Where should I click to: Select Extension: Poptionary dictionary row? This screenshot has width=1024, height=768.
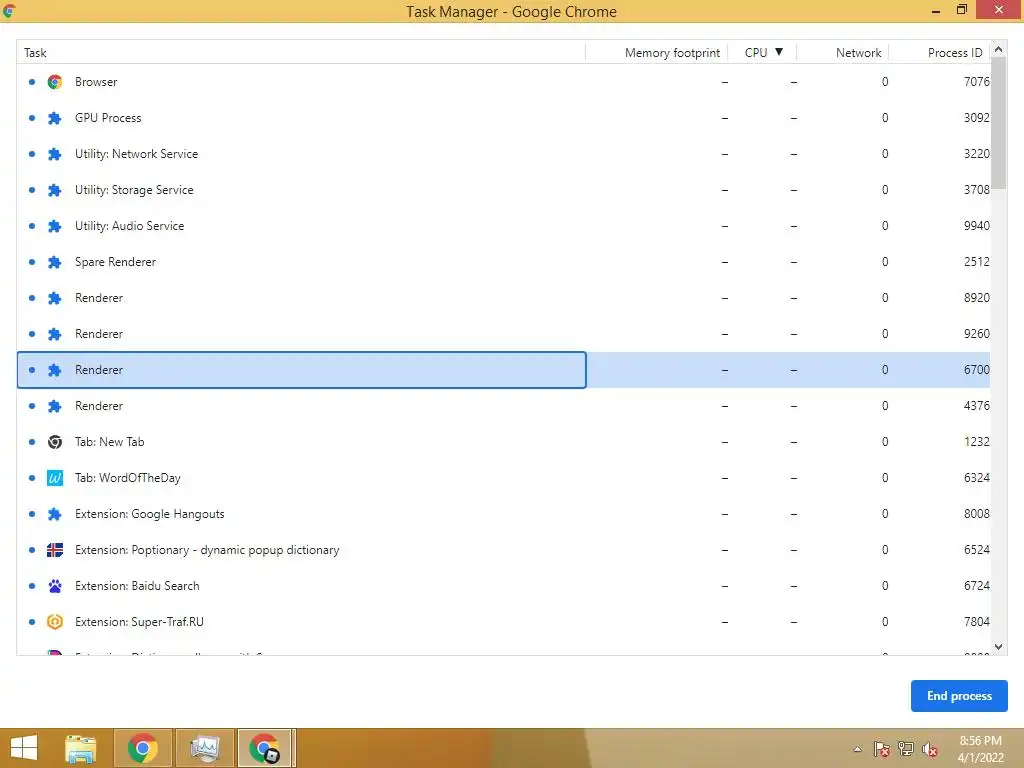[x=504, y=550]
